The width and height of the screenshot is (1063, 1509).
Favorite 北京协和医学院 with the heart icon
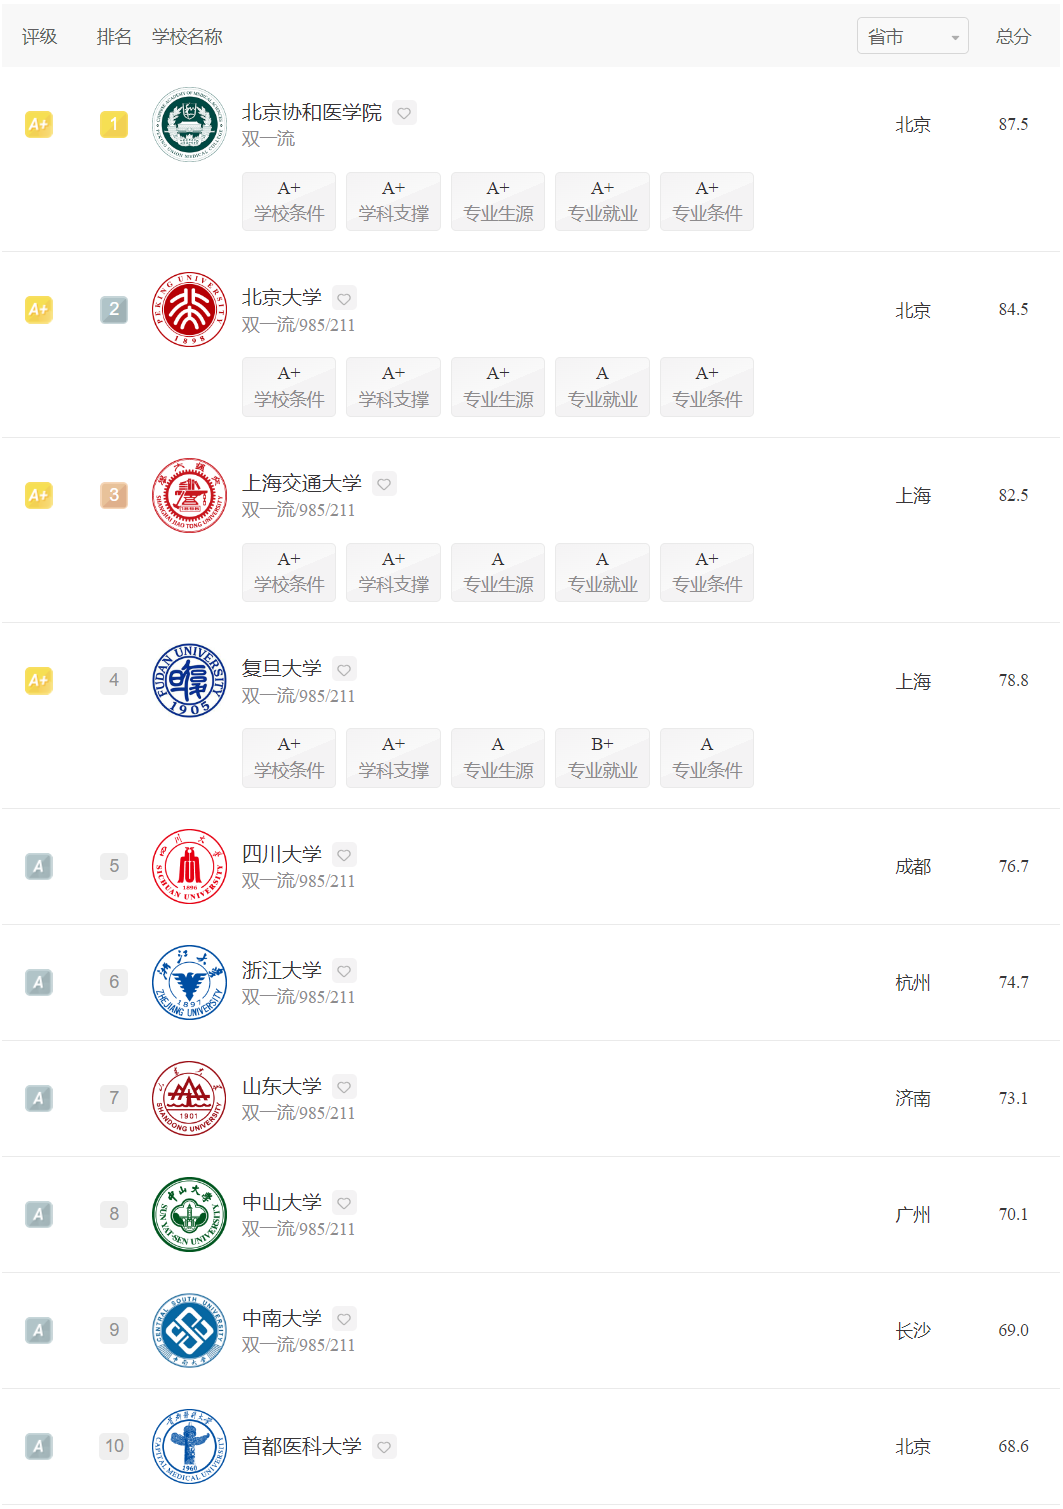click(404, 113)
